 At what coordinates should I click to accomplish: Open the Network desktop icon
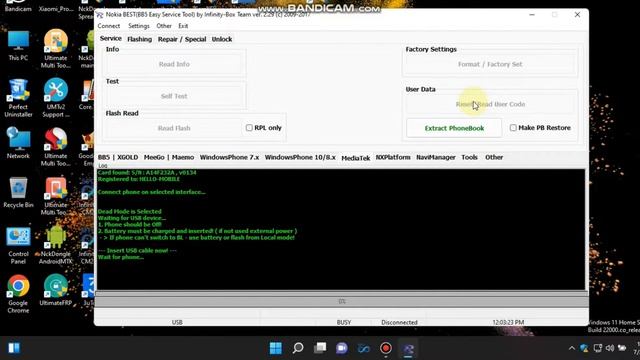[x=18, y=143]
